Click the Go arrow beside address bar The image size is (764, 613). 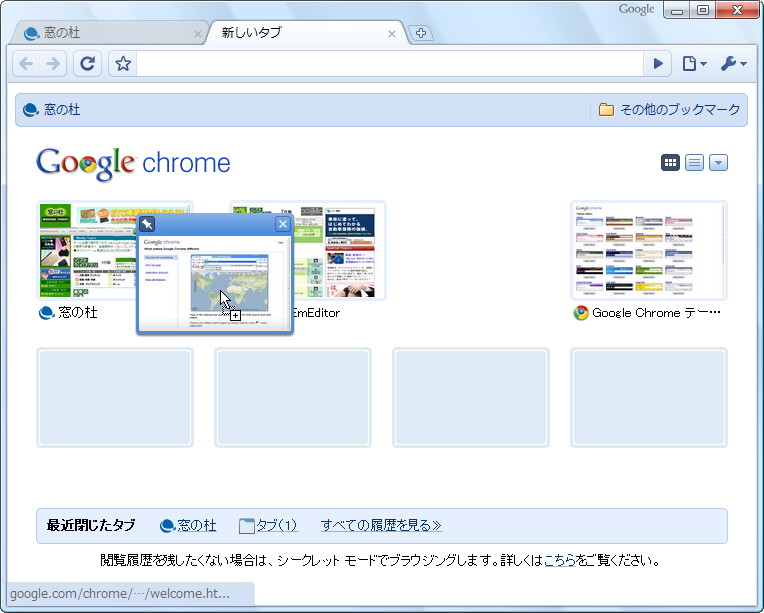click(658, 63)
